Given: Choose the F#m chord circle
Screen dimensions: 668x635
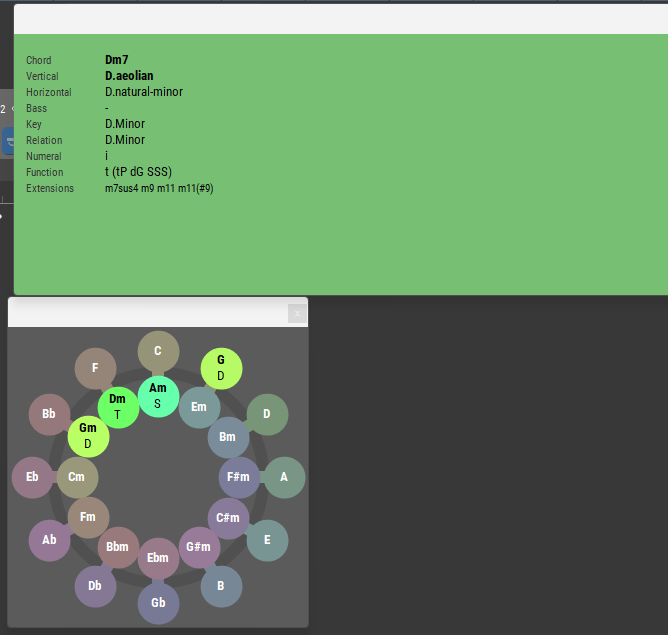Looking at the screenshot, I should pos(239,477).
